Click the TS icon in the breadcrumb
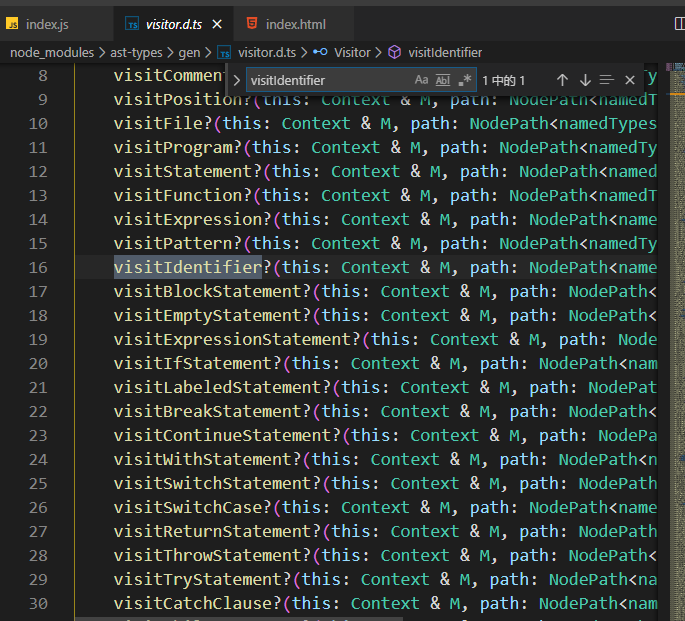685x621 pixels. [x=225, y=53]
